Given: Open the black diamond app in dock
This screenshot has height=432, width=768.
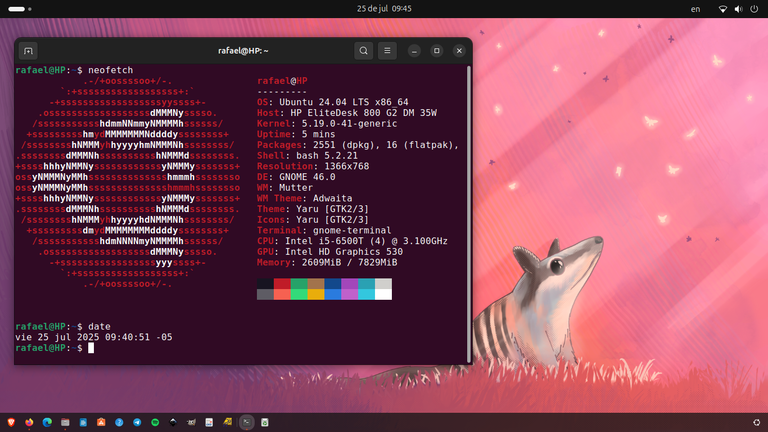Looking at the screenshot, I should [x=173, y=422].
